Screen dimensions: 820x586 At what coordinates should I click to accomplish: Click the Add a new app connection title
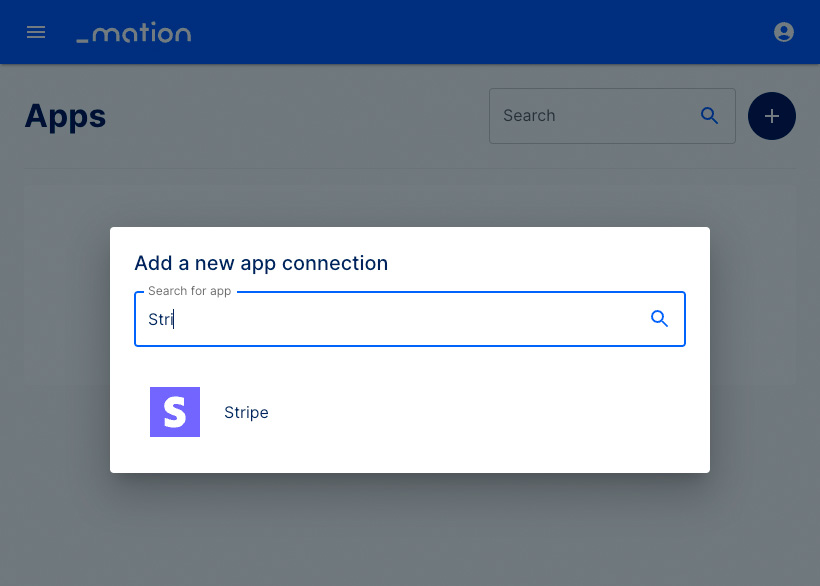tap(261, 263)
